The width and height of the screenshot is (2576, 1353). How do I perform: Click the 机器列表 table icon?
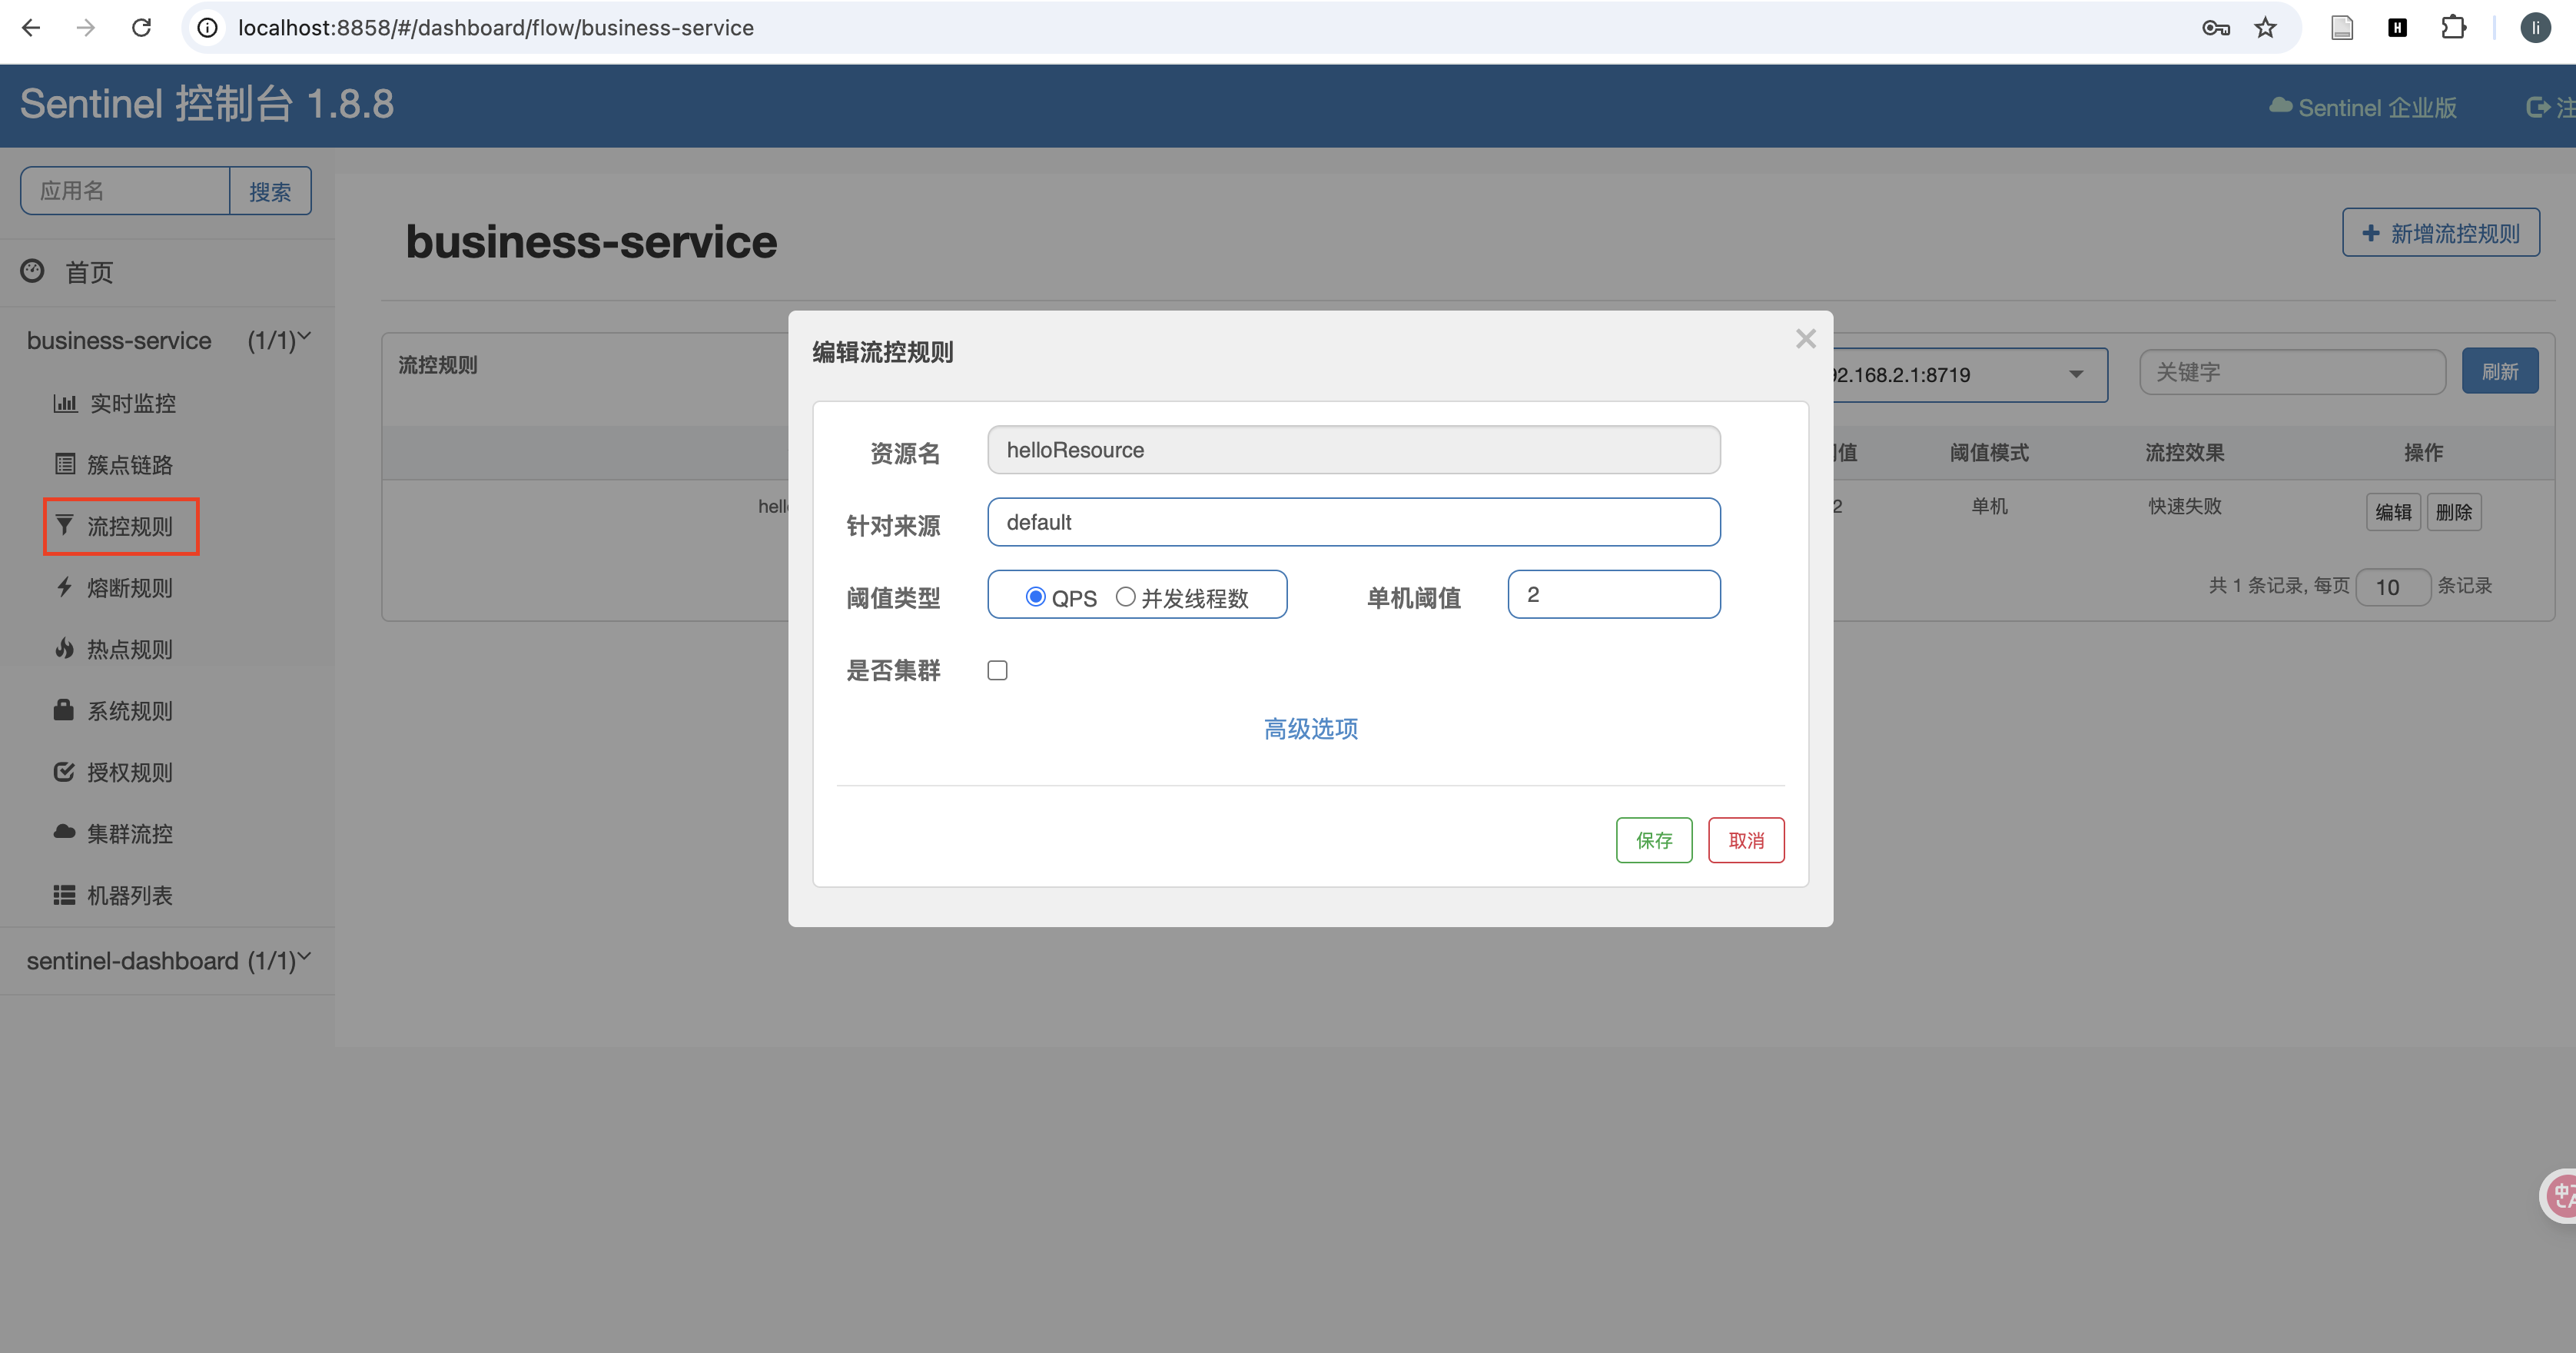pyautogui.click(x=65, y=895)
